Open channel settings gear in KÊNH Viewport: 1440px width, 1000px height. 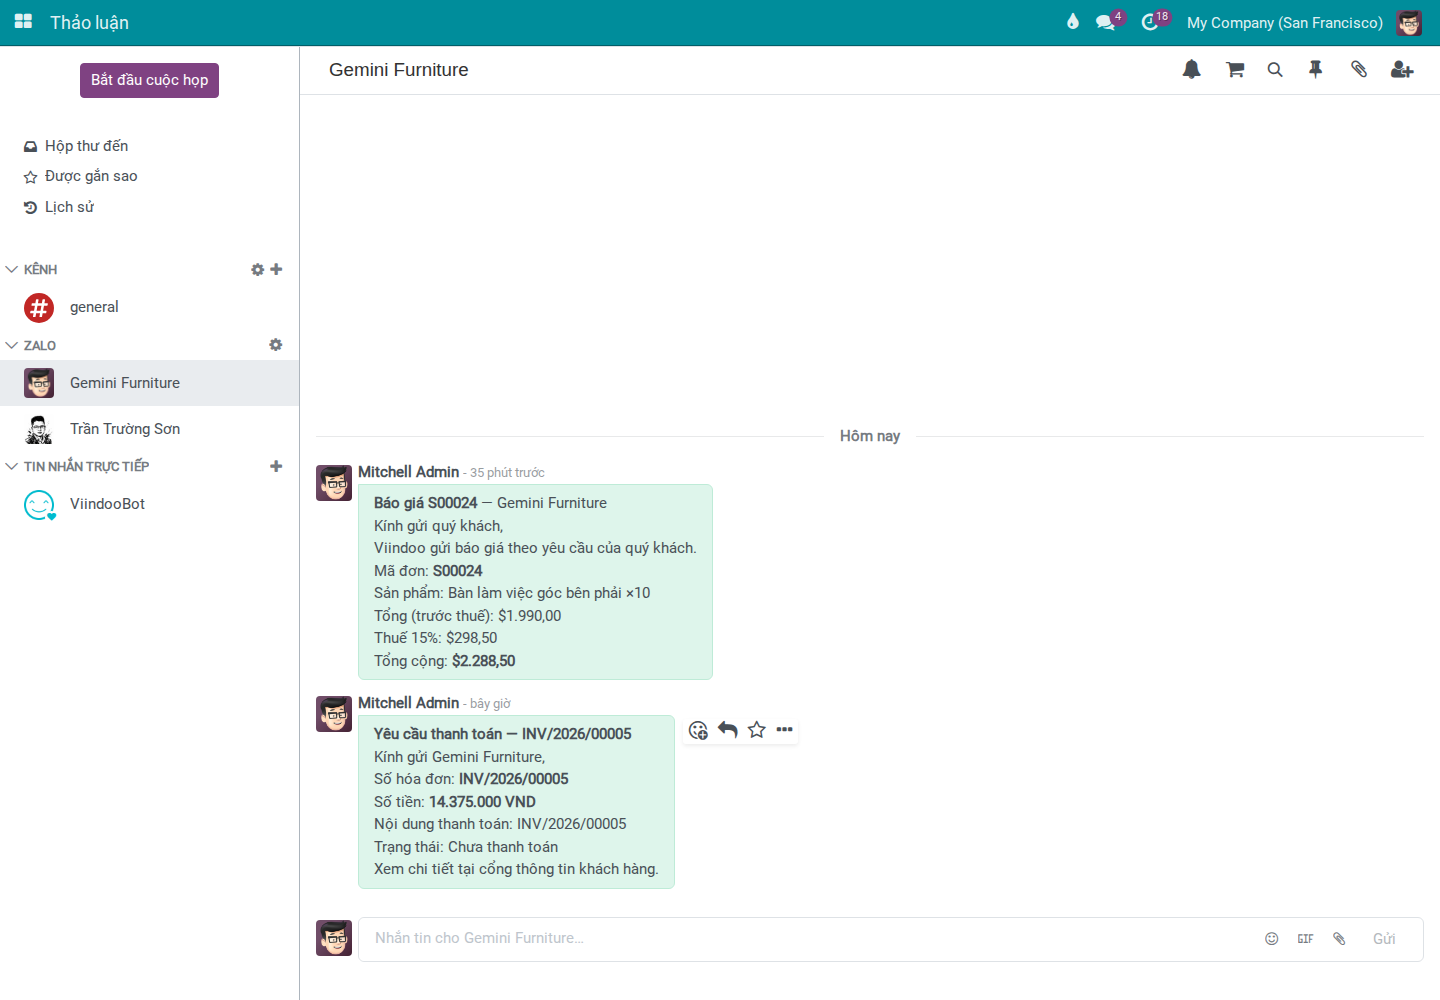257,269
